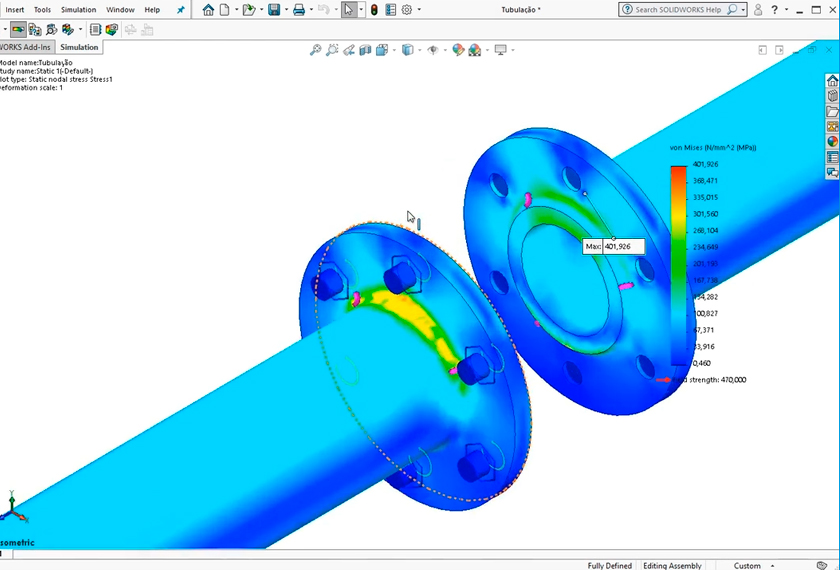
Task: Switch to the Simulation tab
Action: pyautogui.click(x=79, y=47)
